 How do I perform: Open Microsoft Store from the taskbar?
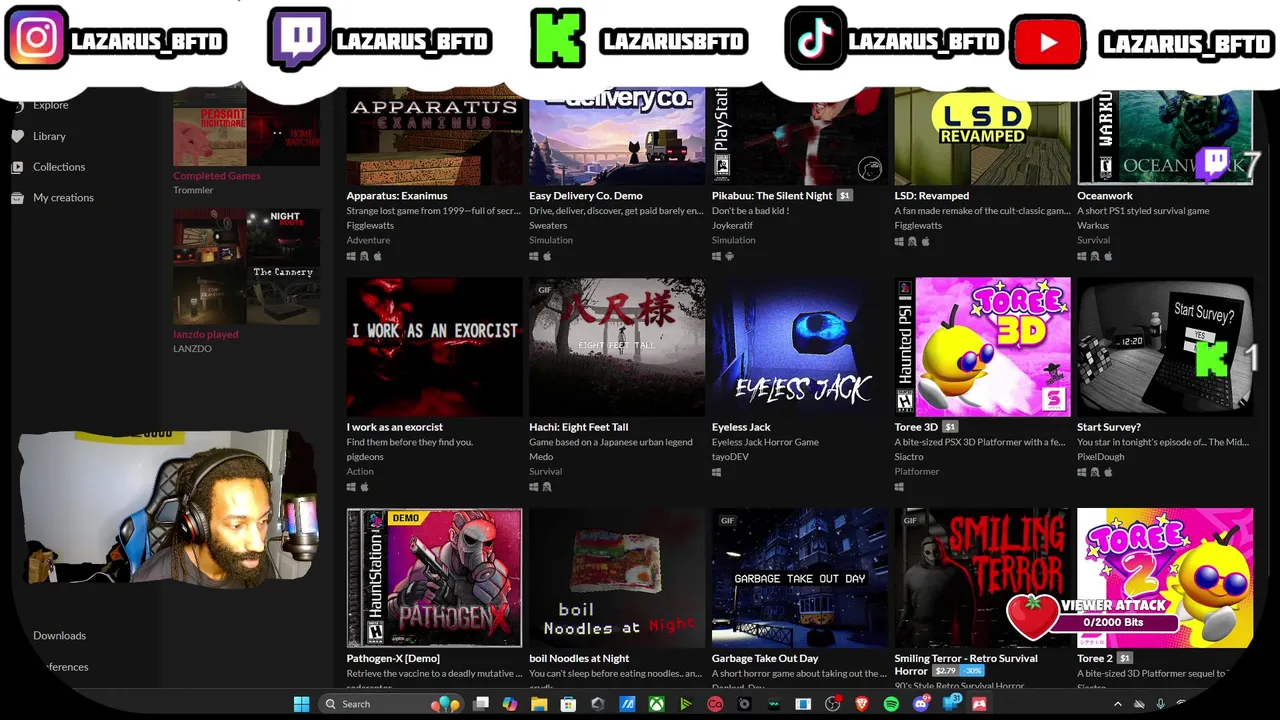point(568,704)
